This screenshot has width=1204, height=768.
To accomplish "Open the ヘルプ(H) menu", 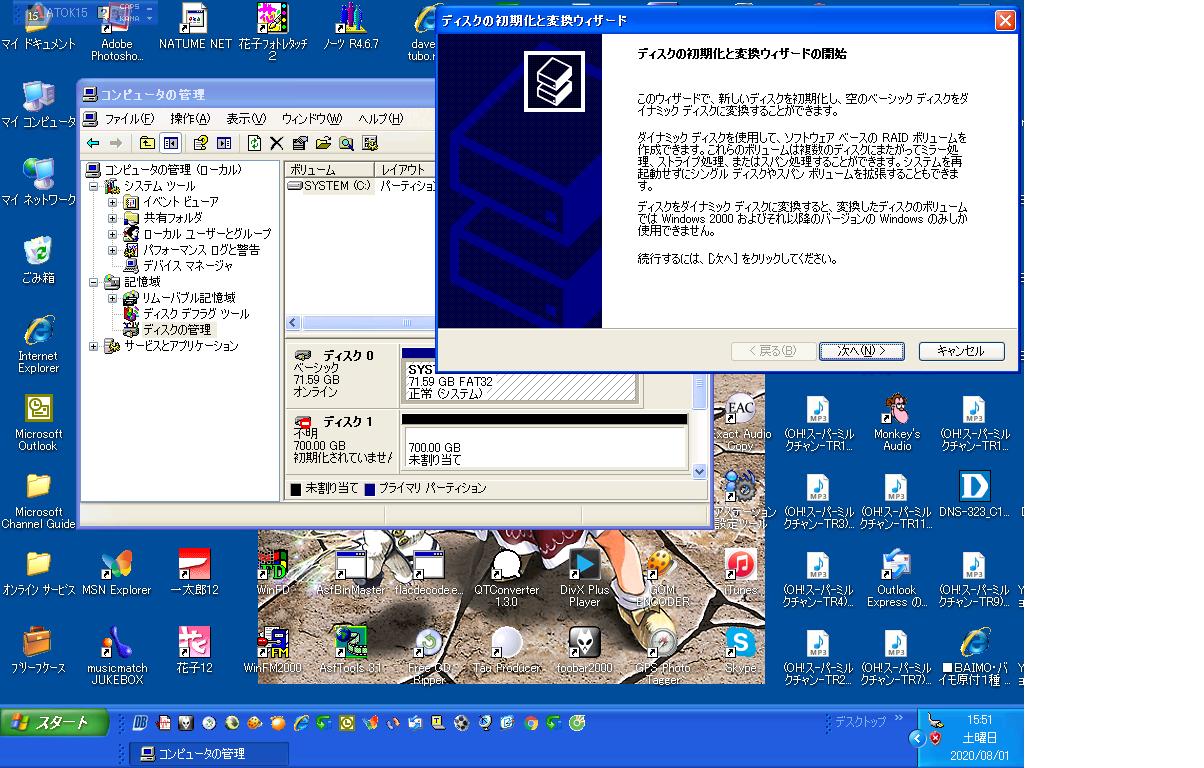I will 380,118.
